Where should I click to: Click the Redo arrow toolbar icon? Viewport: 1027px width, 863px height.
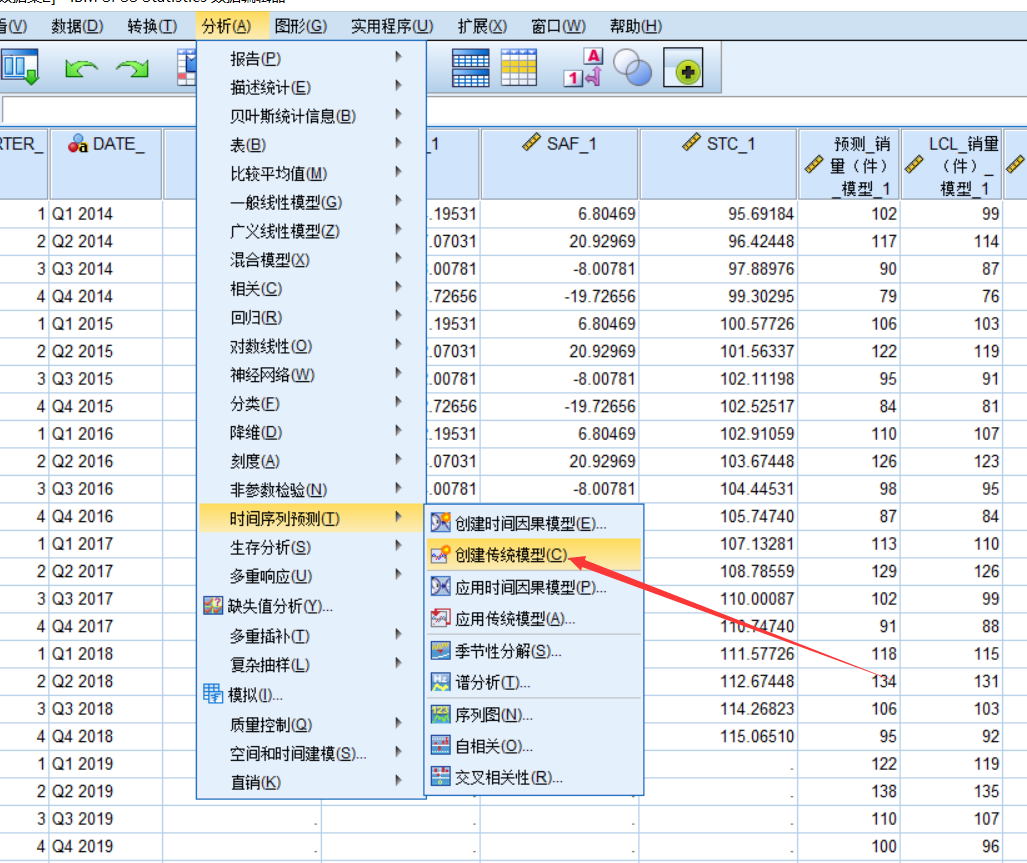[132, 68]
